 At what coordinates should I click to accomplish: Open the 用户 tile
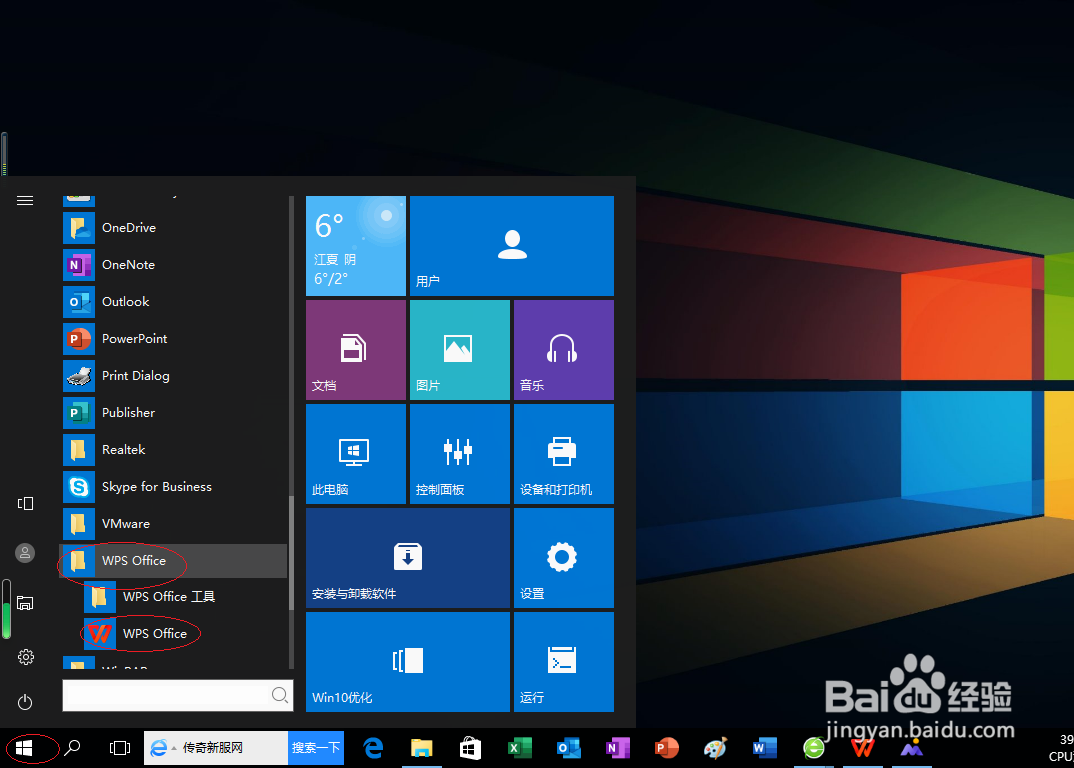512,246
